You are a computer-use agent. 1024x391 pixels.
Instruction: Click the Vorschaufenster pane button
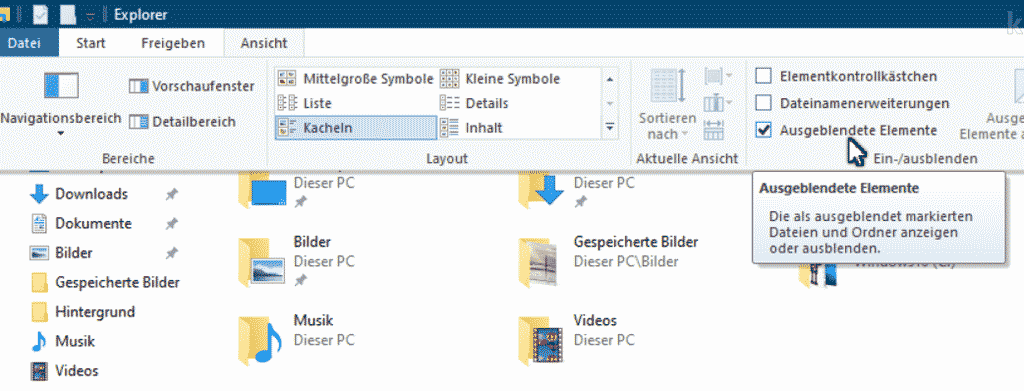point(191,86)
